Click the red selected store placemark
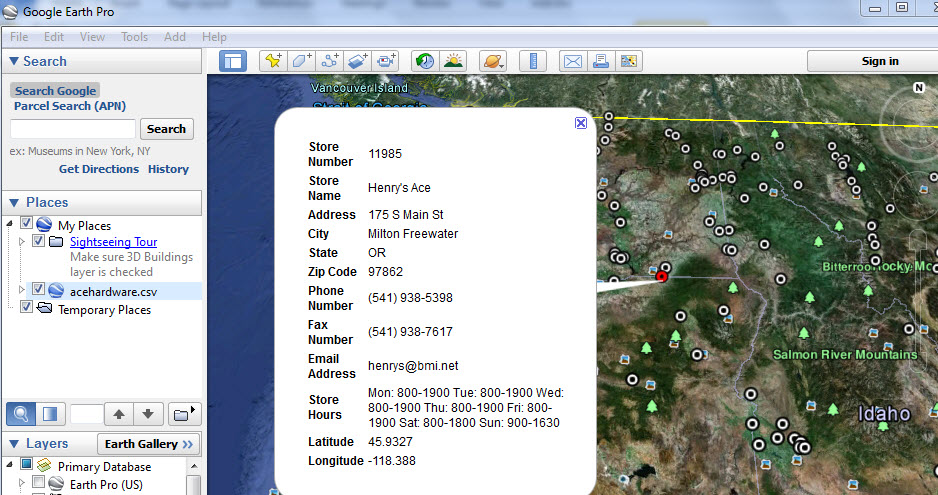 661,276
